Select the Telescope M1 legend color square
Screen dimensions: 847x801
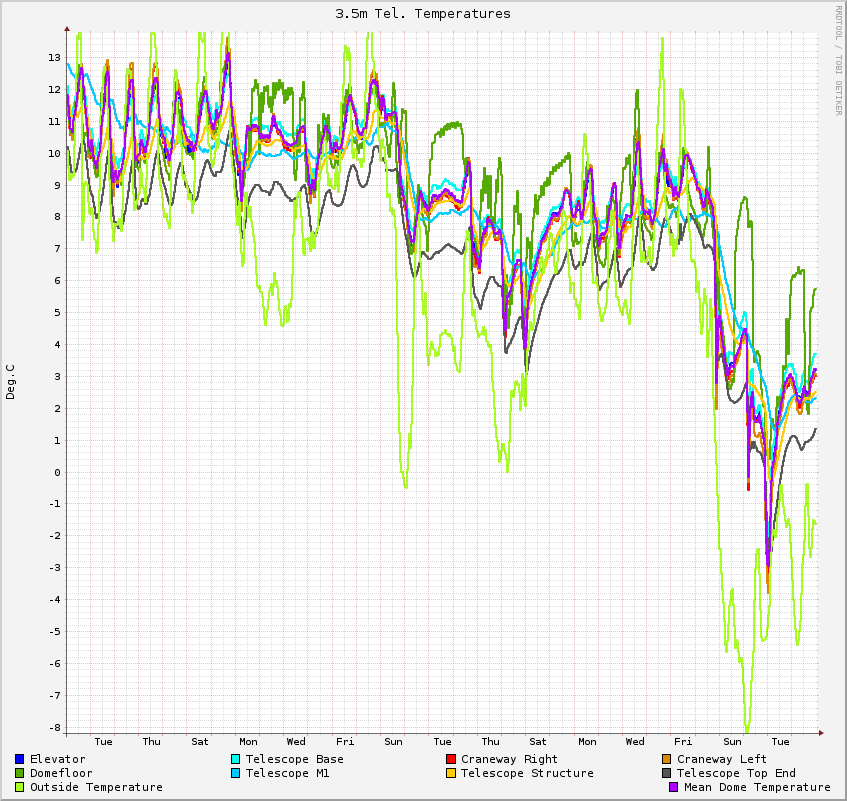pos(236,773)
